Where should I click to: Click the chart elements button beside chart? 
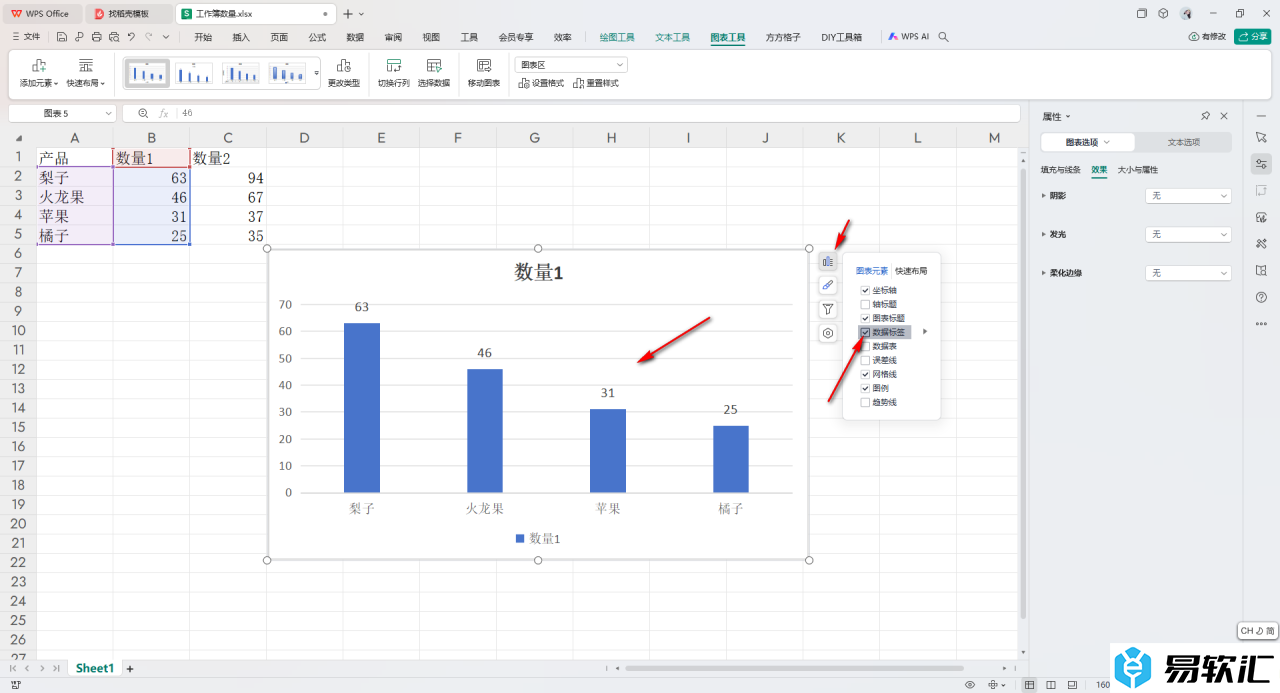(x=828, y=261)
